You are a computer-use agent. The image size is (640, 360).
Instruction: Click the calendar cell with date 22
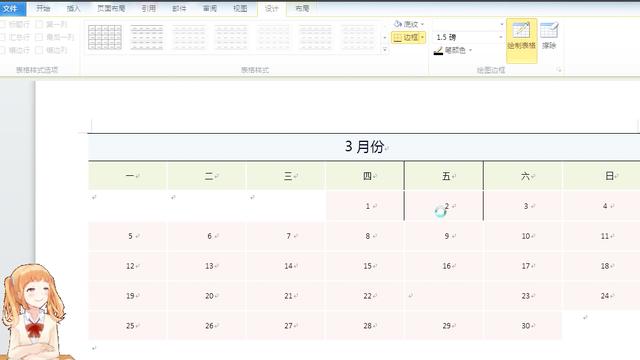click(365, 296)
